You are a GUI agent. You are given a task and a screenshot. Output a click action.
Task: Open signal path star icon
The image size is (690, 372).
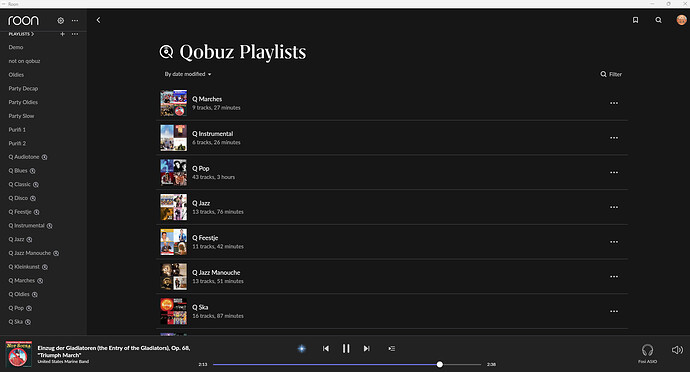[301, 349]
